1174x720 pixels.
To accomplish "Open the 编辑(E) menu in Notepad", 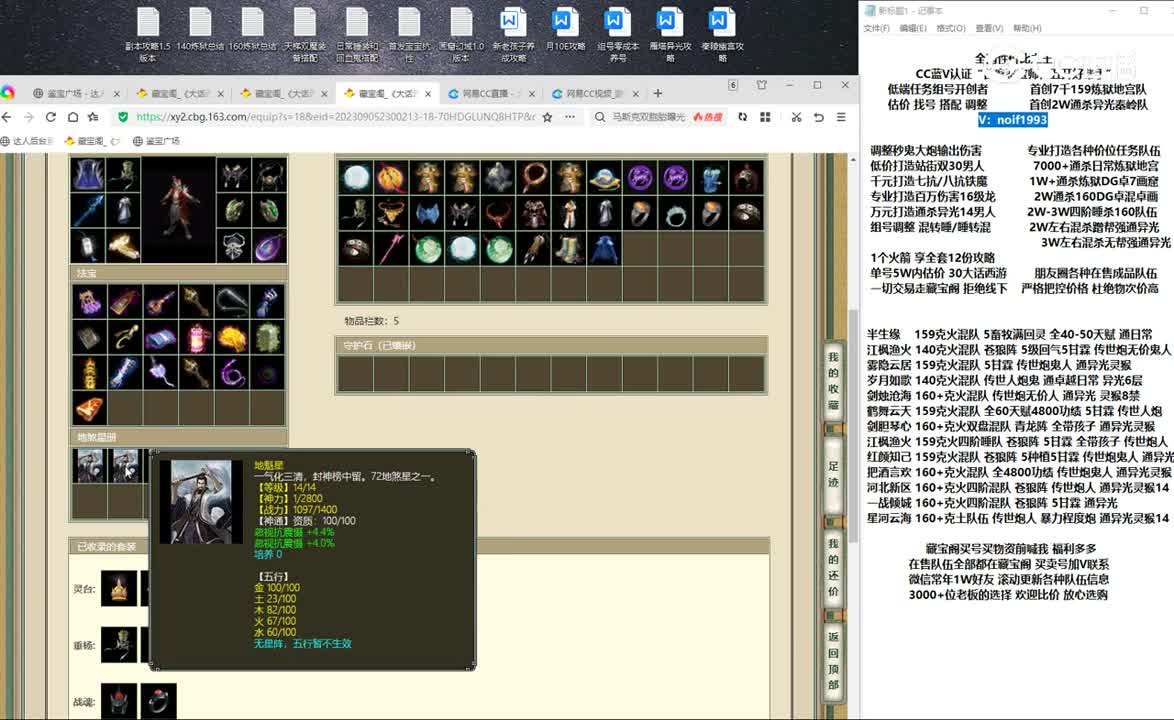I will 913,28.
